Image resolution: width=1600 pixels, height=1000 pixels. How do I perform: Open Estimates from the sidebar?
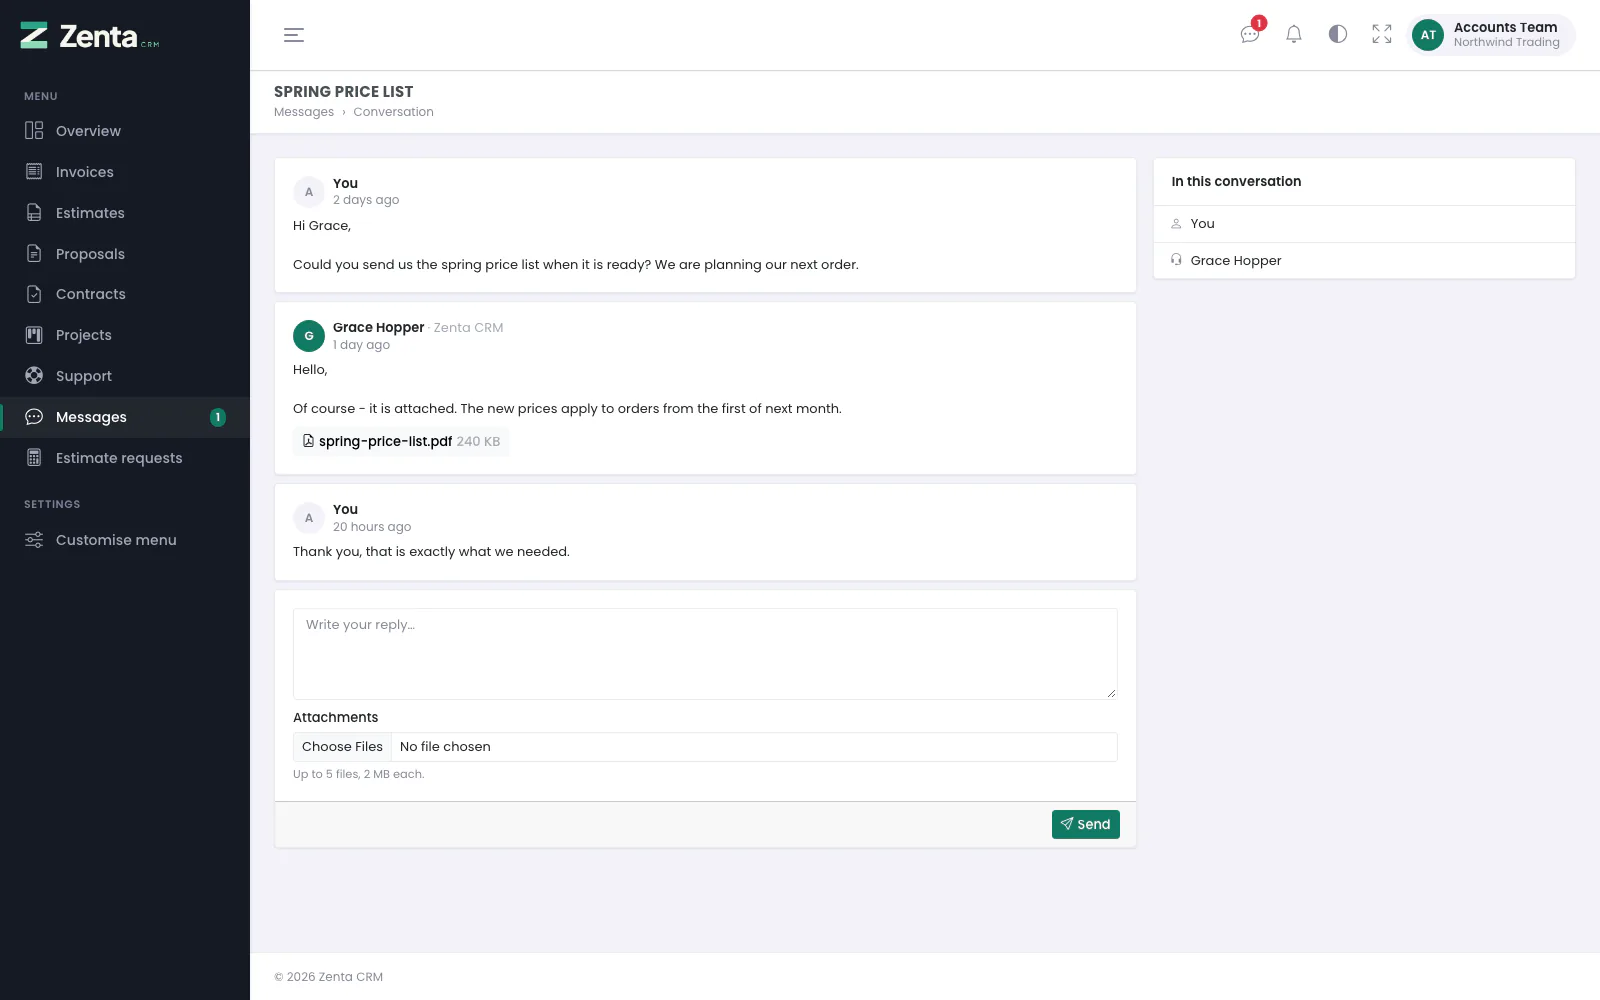(x=125, y=213)
